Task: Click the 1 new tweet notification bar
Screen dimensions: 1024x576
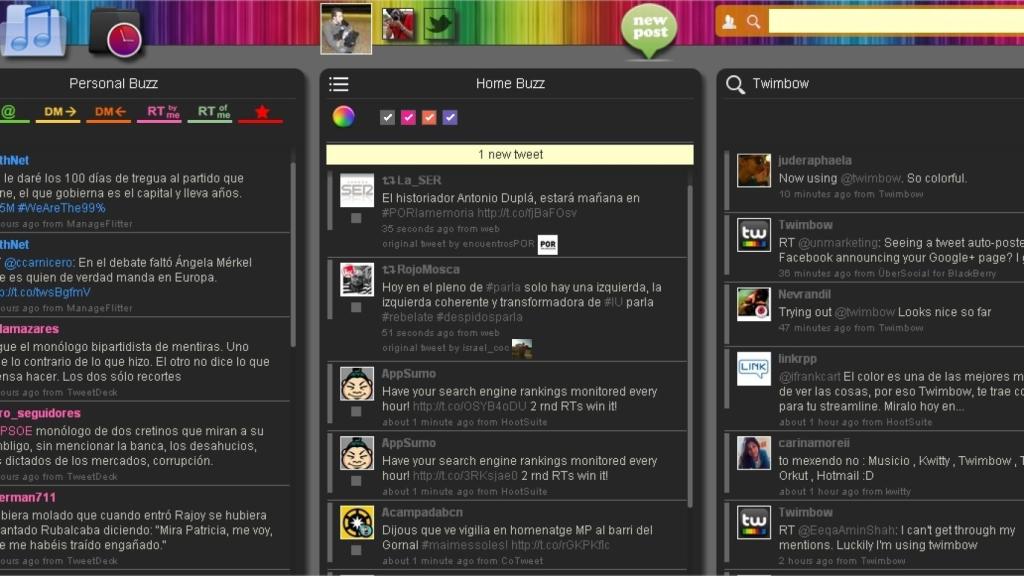Action: [512, 154]
